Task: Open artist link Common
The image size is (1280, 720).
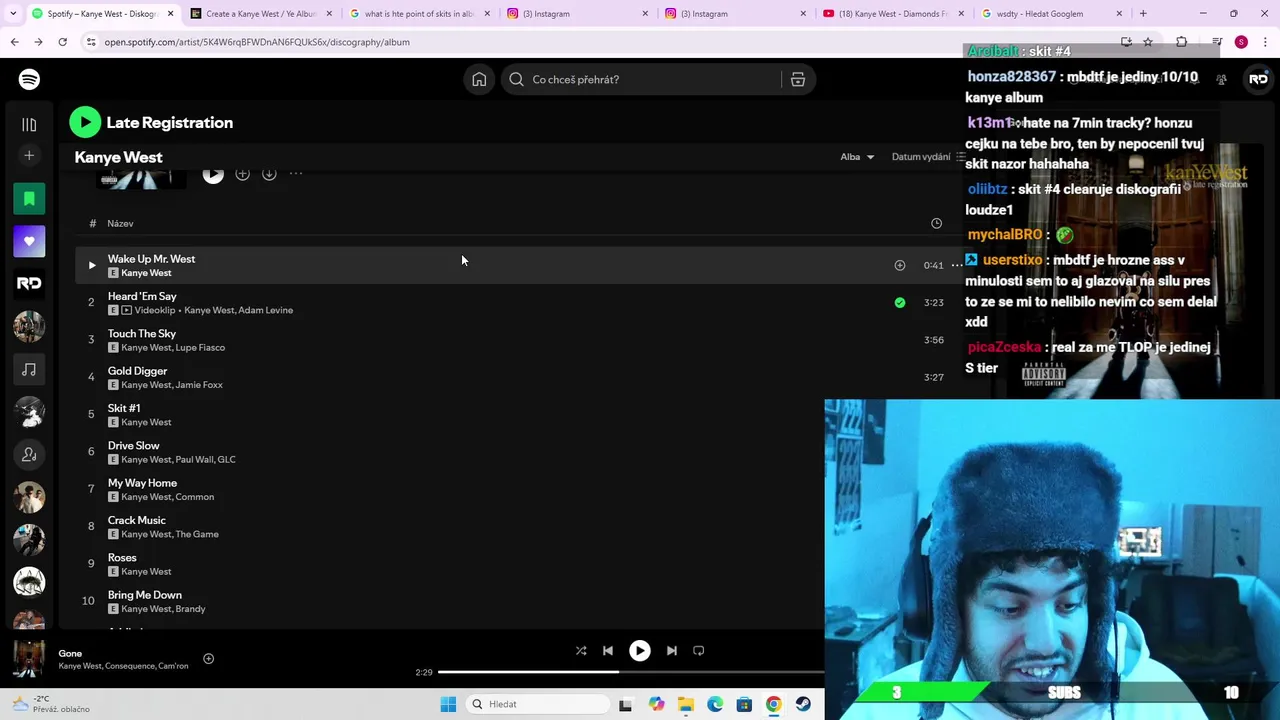Action: [195, 497]
